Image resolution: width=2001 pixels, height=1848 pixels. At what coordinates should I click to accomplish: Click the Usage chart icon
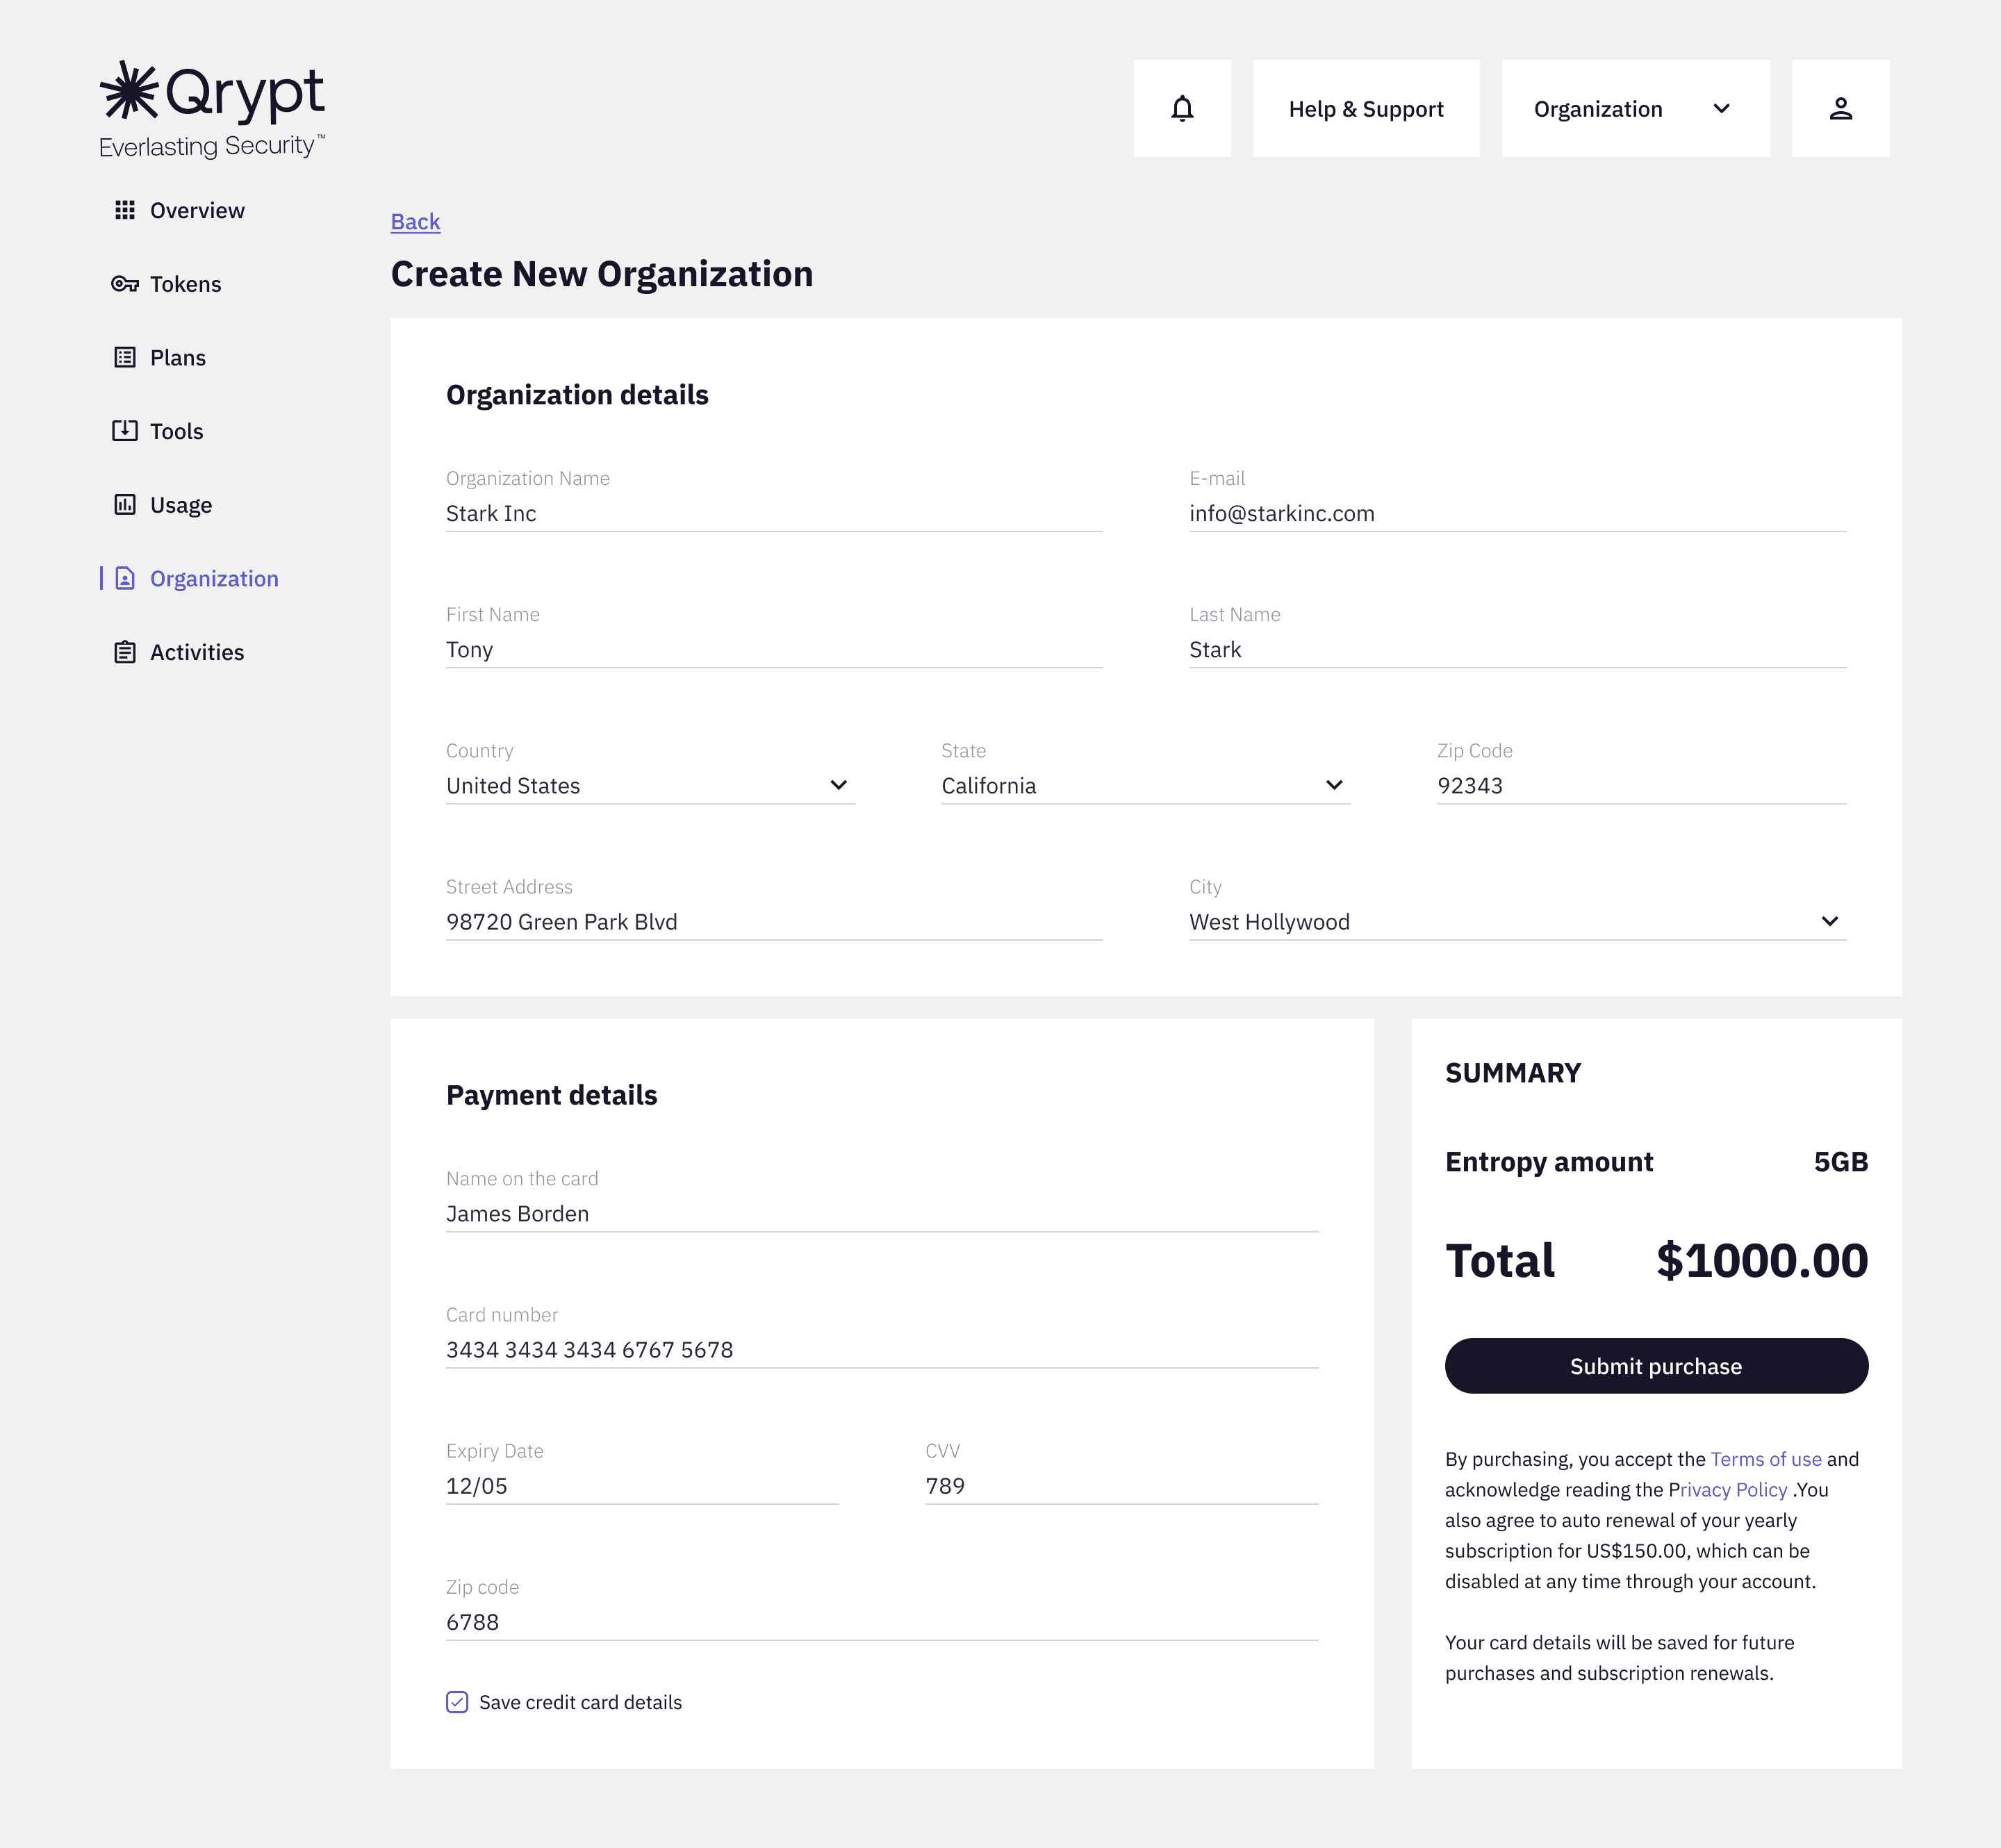125,504
